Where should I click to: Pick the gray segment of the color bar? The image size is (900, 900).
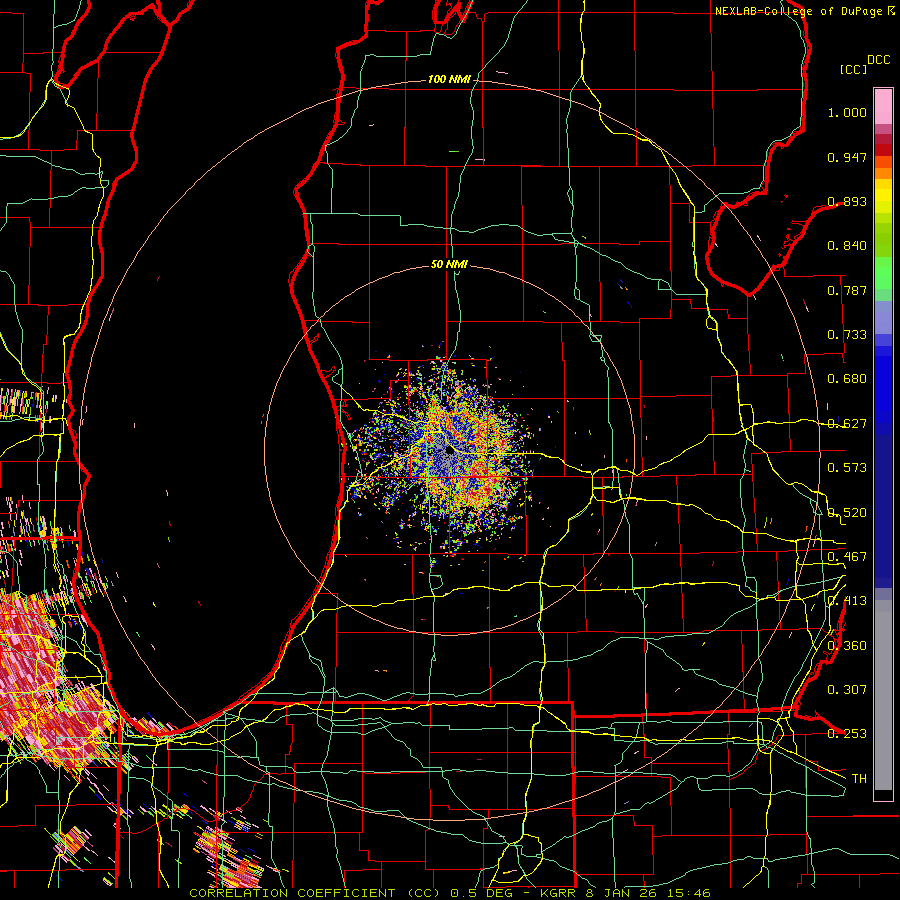883,695
